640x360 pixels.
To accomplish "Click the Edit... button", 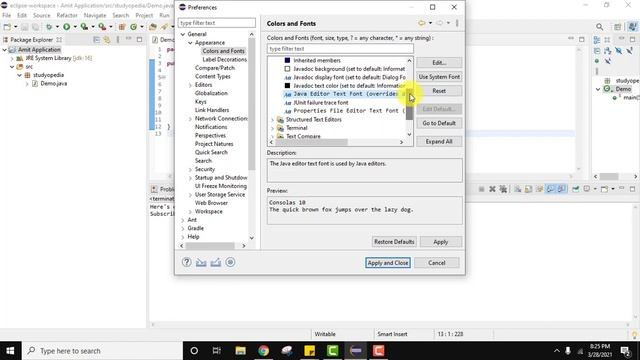I will (439, 62).
